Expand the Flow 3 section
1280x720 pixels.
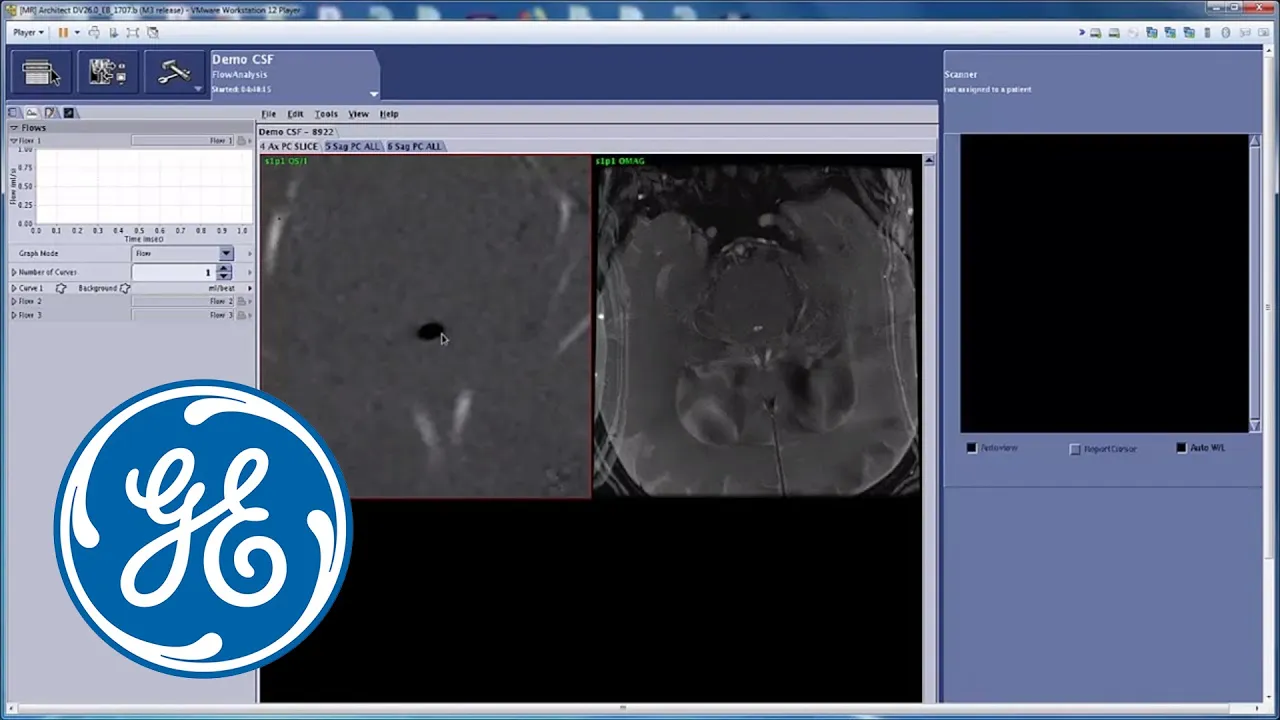coord(14,315)
